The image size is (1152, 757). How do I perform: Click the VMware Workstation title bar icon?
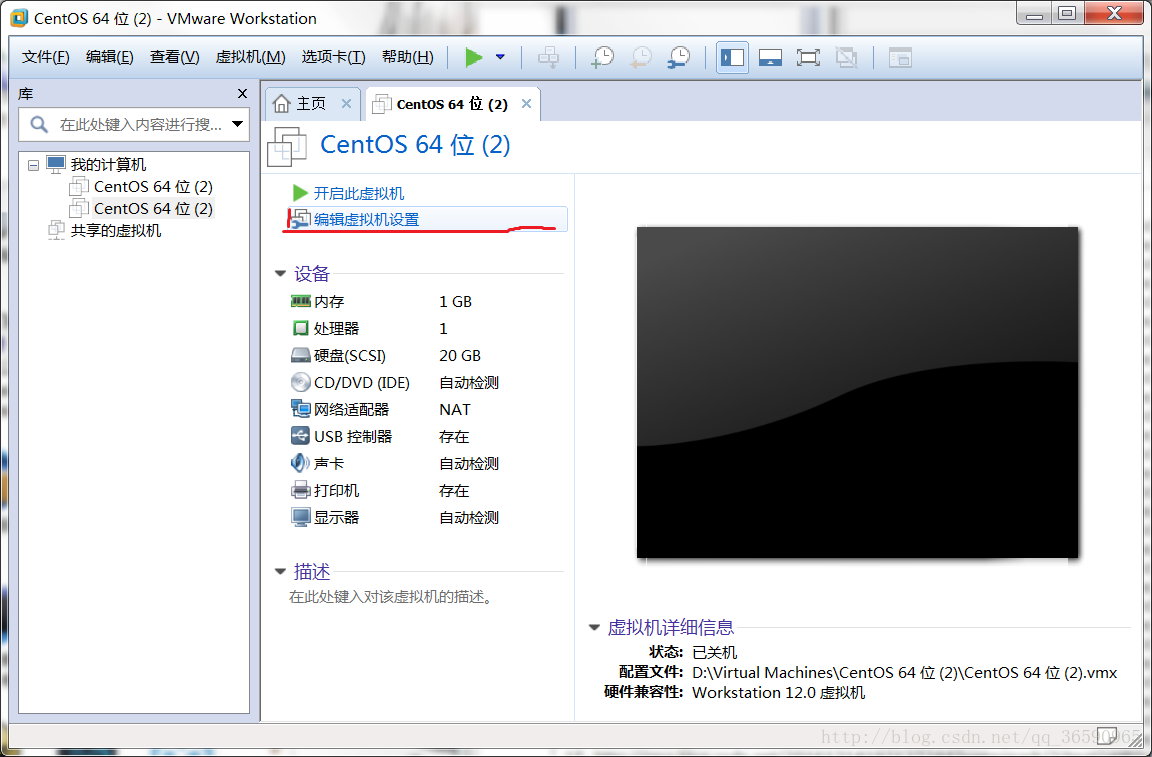pos(19,18)
